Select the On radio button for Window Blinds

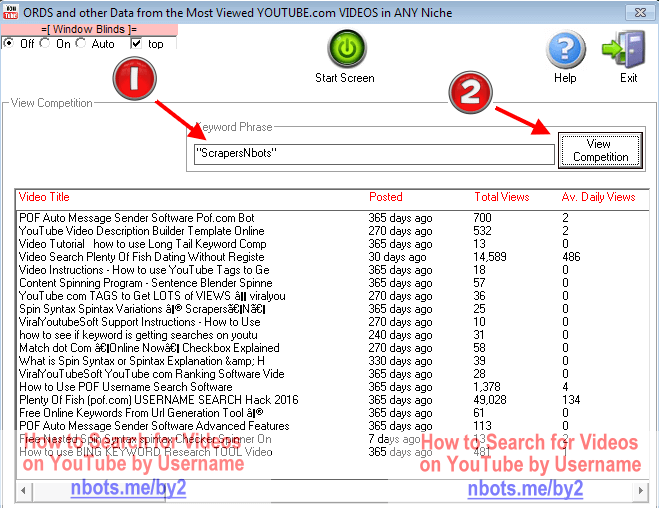[x=45, y=43]
